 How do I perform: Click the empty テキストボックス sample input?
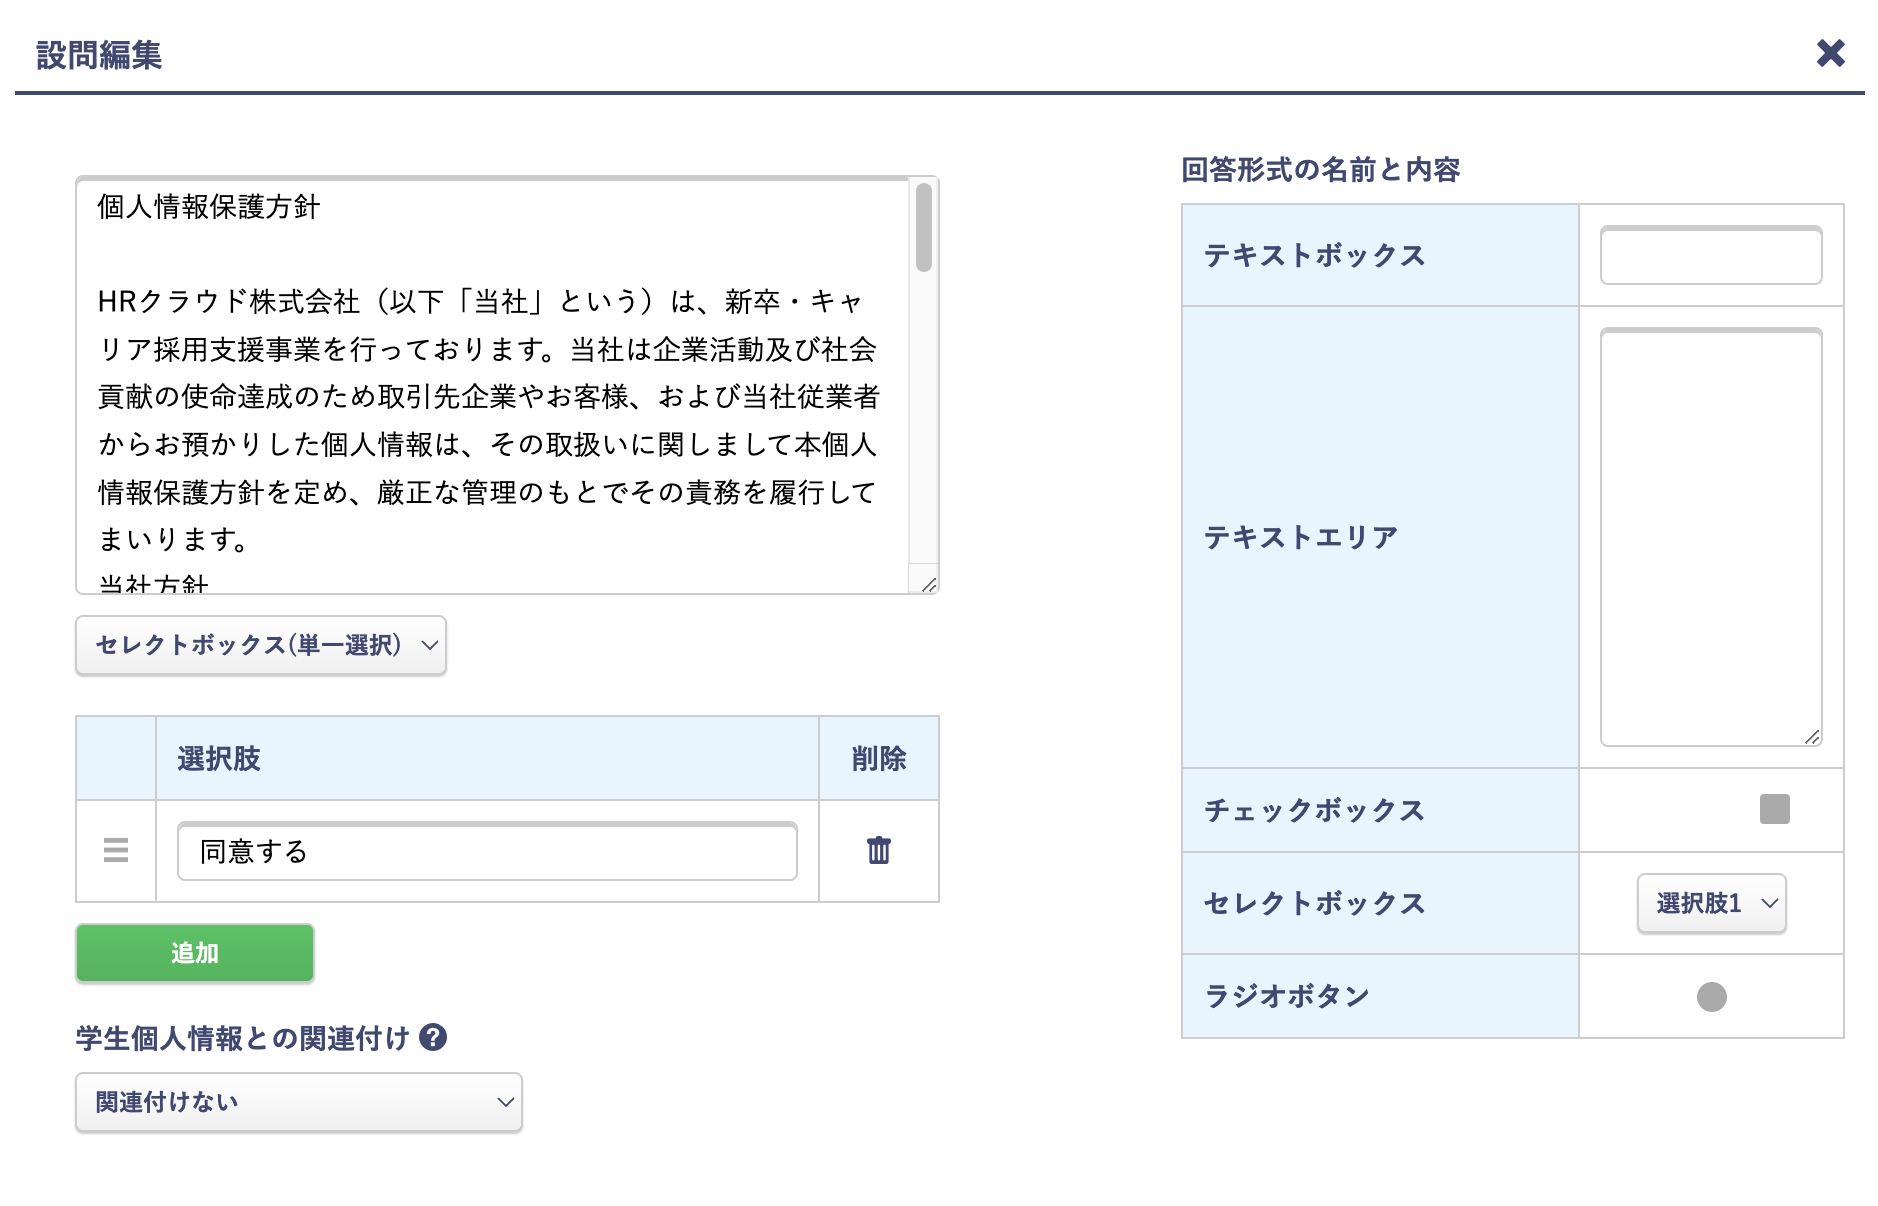click(1710, 255)
